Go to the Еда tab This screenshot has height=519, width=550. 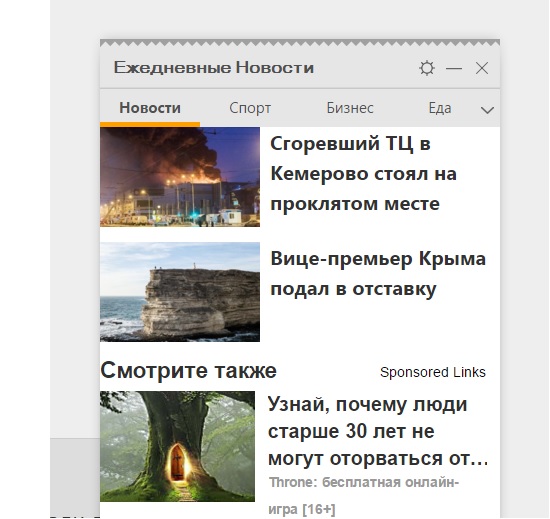(x=440, y=108)
